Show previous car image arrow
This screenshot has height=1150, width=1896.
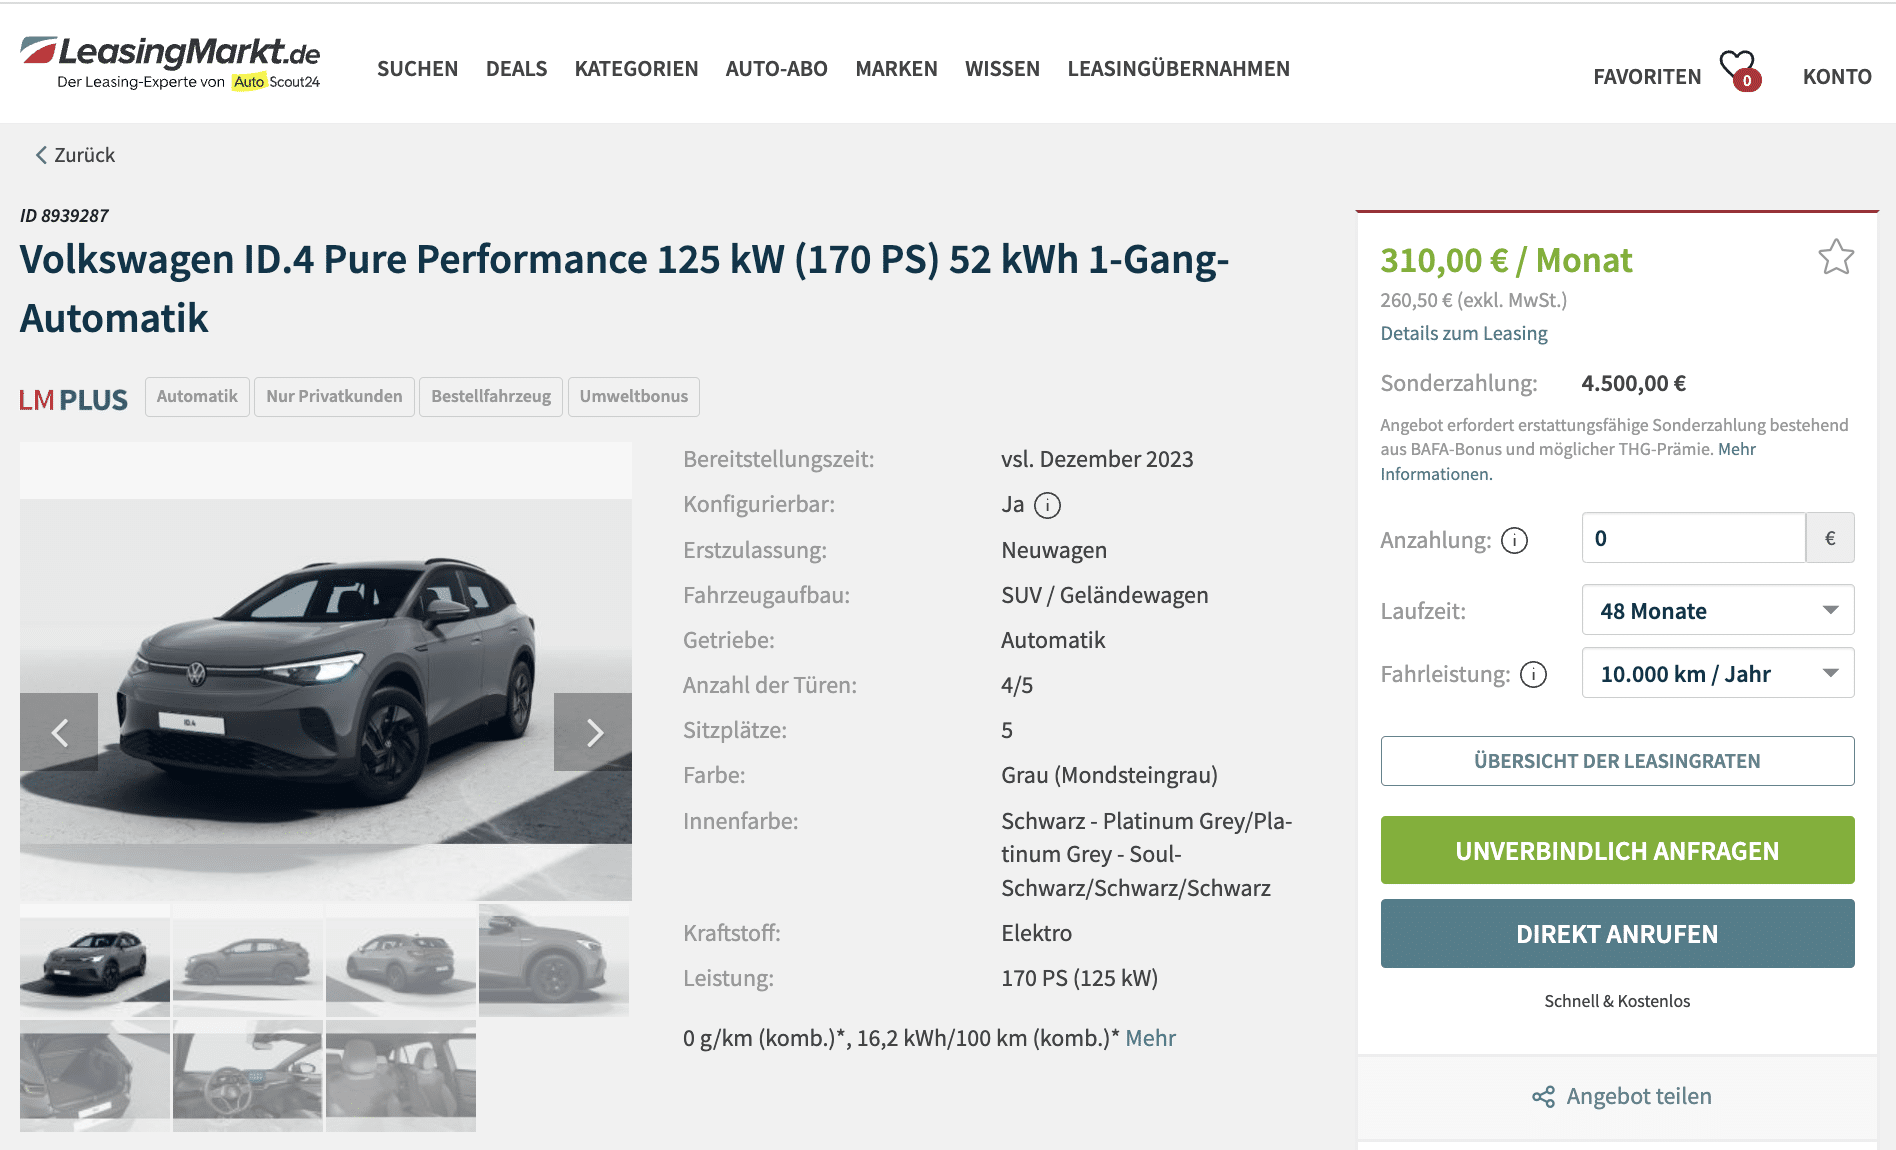point(59,732)
